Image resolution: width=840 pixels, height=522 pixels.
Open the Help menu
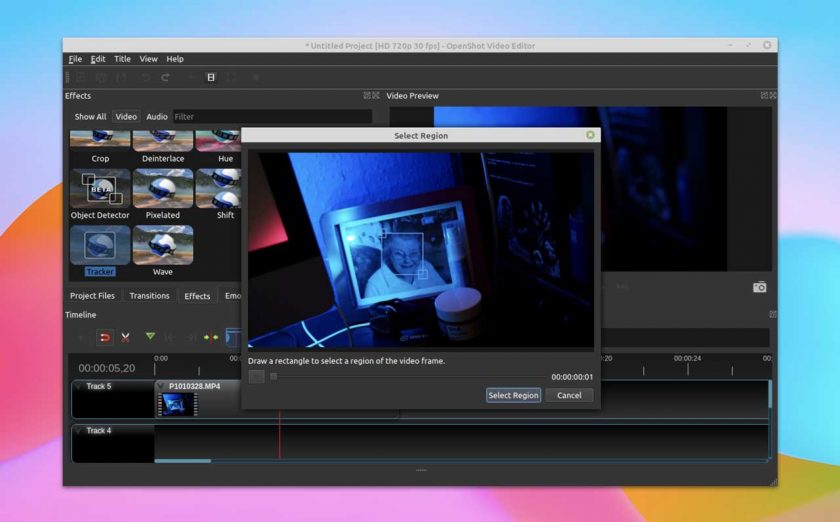[x=175, y=59]
